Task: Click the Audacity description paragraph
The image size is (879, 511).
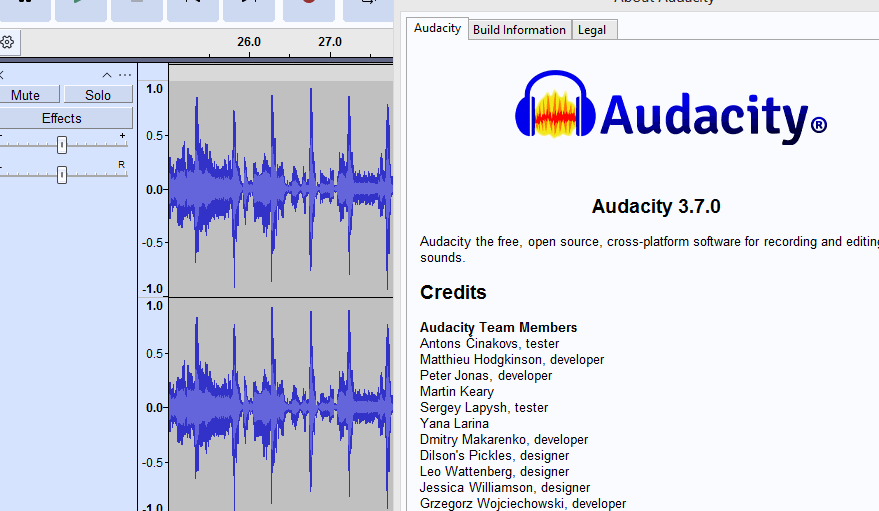Action: point(649,249)
